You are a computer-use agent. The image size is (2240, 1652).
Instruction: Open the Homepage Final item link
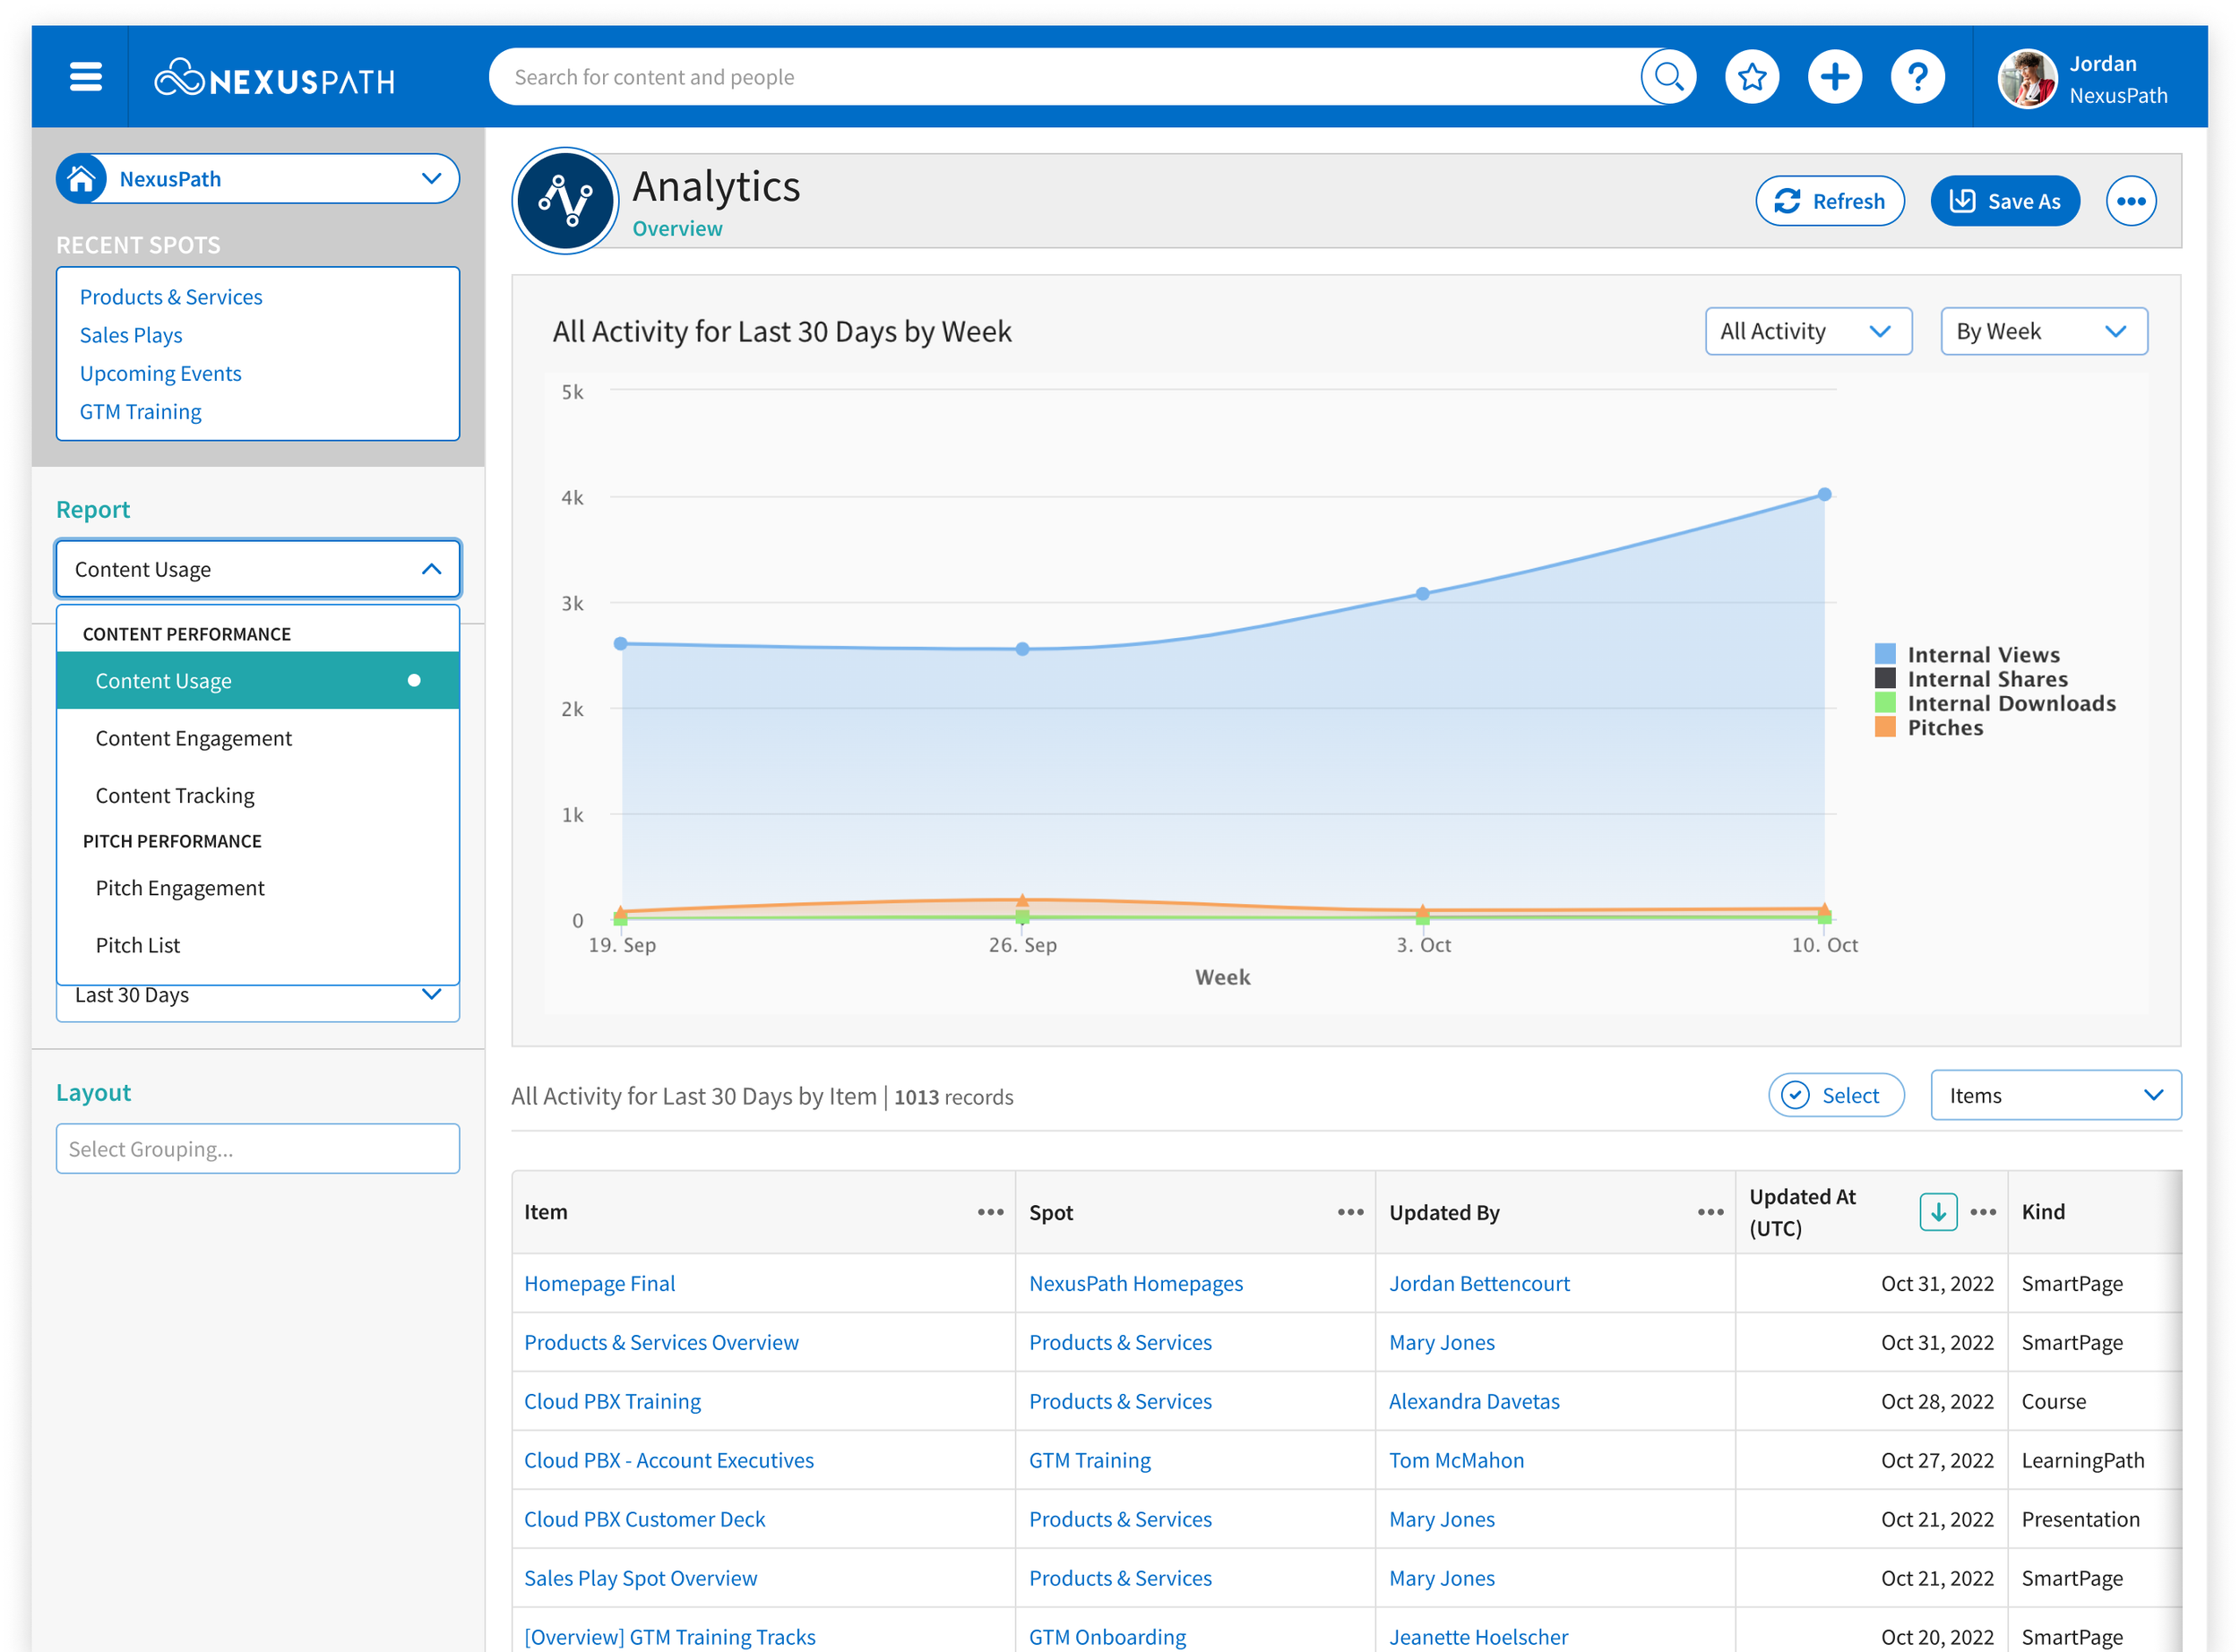click(599, 1284)
